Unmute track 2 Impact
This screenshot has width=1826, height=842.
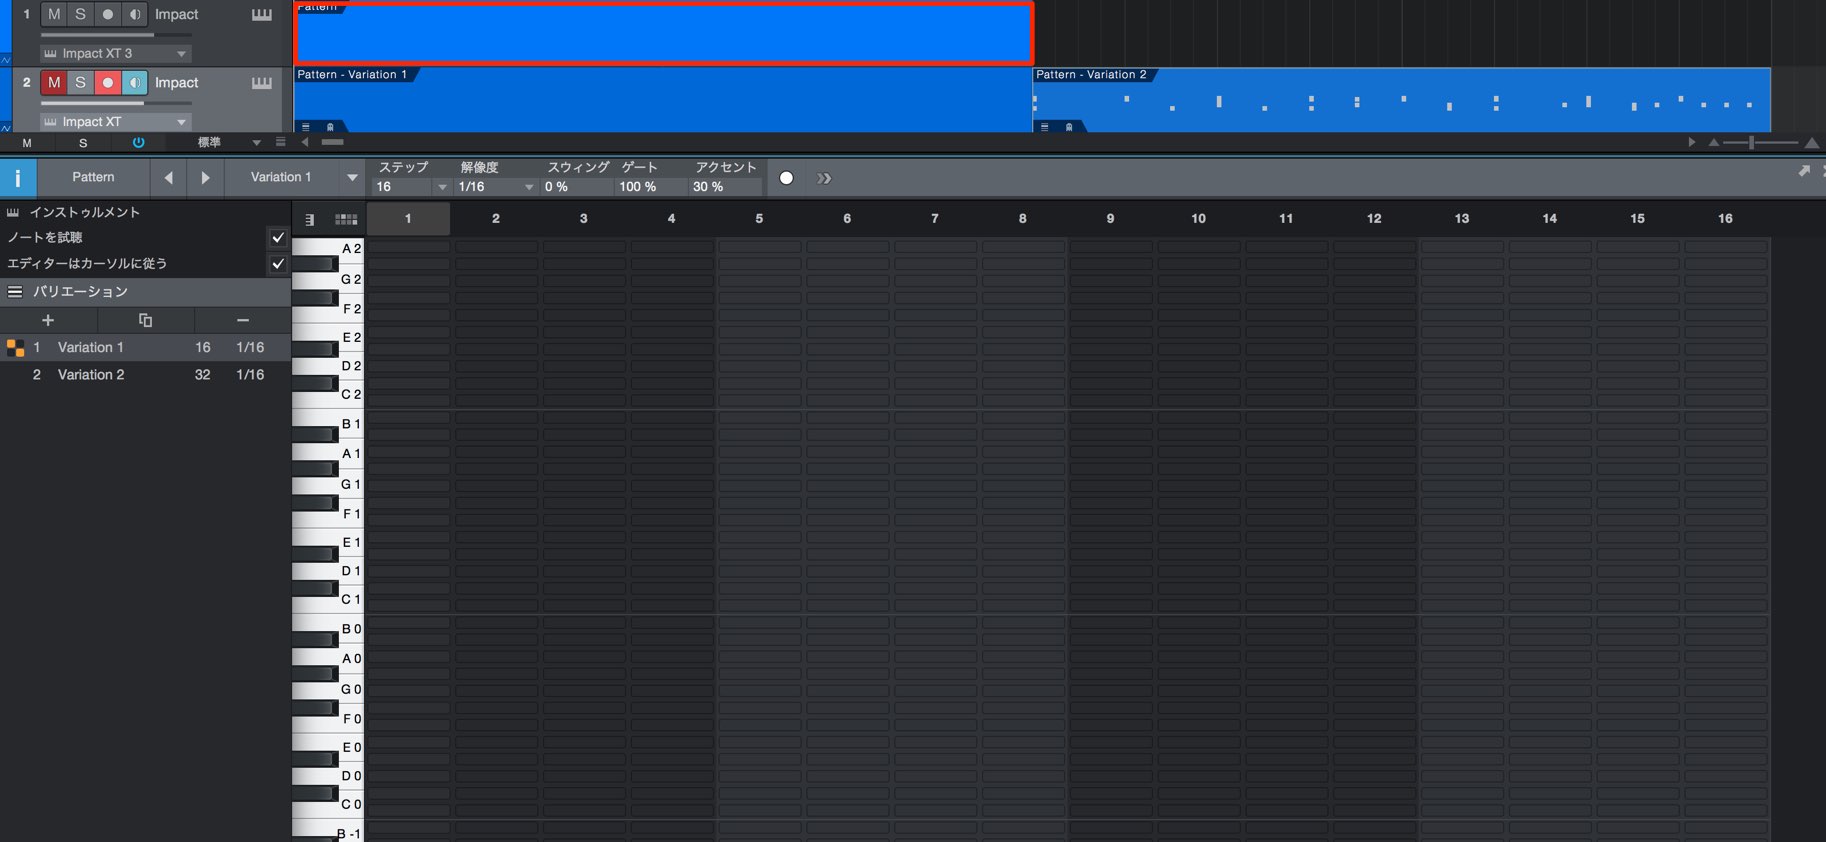pos(54,82)
